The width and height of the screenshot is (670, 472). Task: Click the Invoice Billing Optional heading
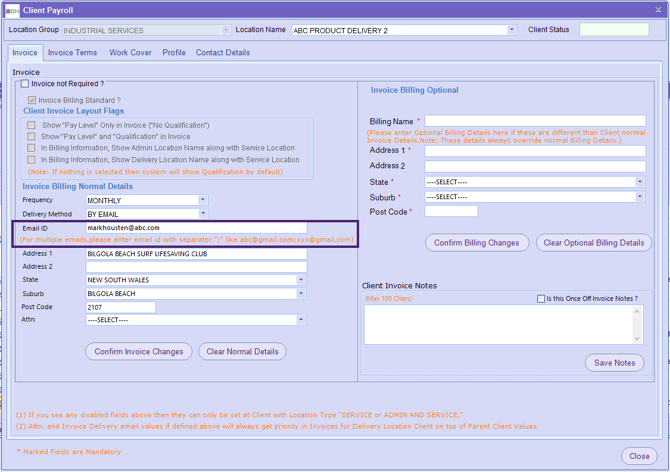point(414,90)
